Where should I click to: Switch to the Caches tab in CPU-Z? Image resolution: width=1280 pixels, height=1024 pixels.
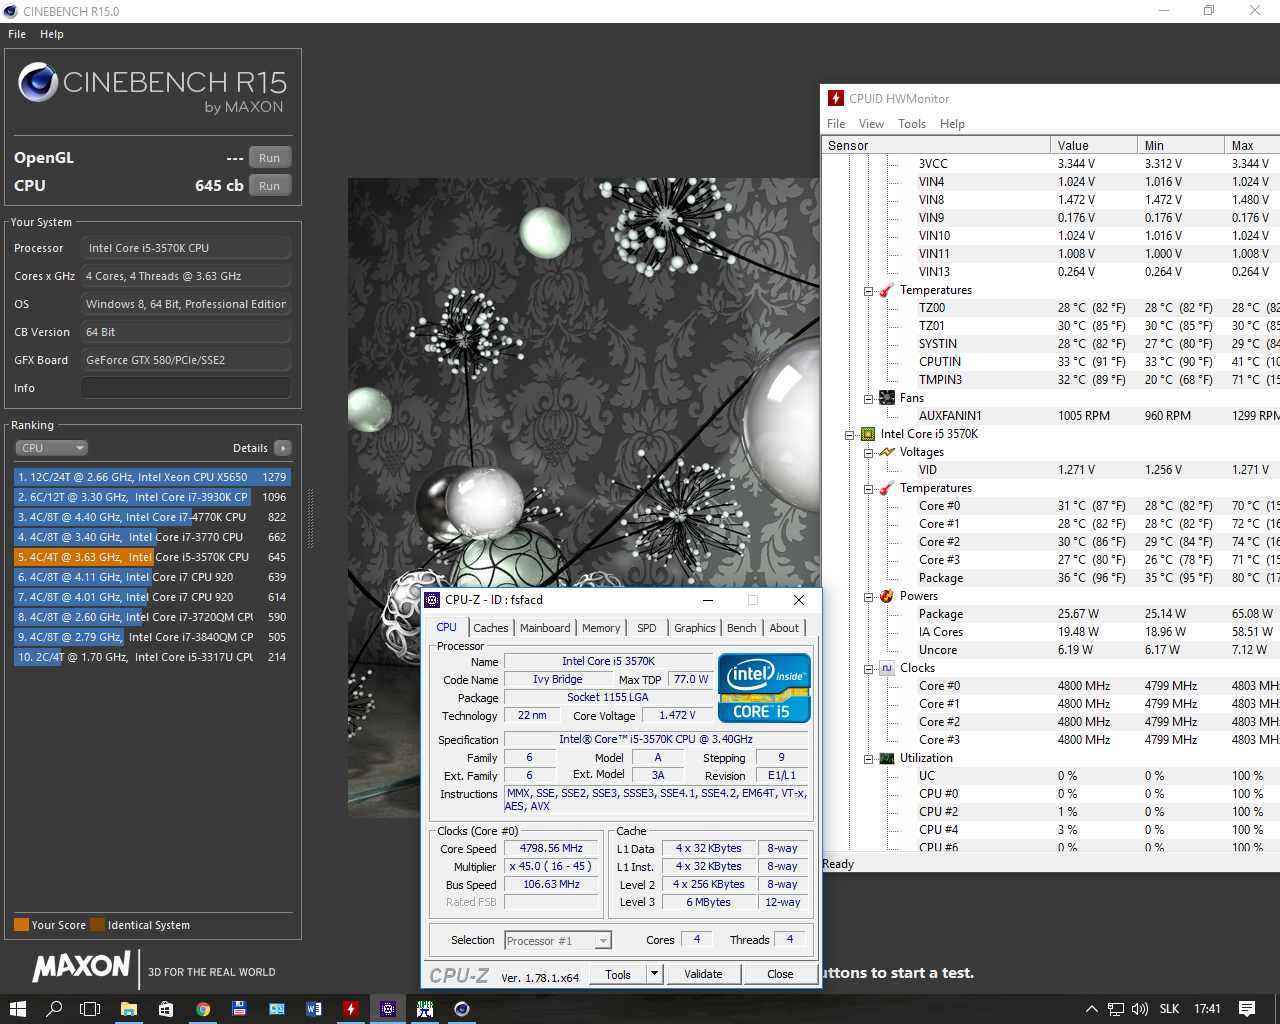[x=491, y=628]
